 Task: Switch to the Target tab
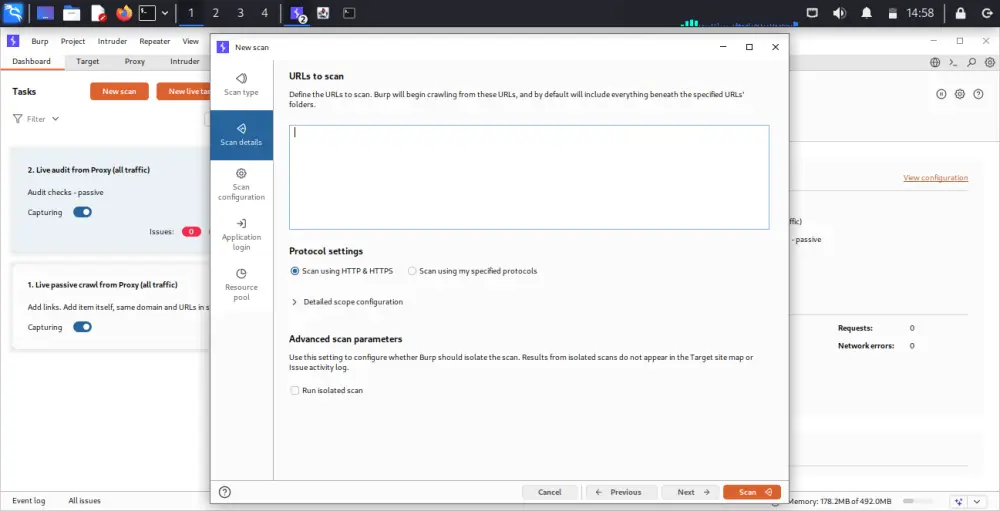pyautogui.click(x=87, y=61)
